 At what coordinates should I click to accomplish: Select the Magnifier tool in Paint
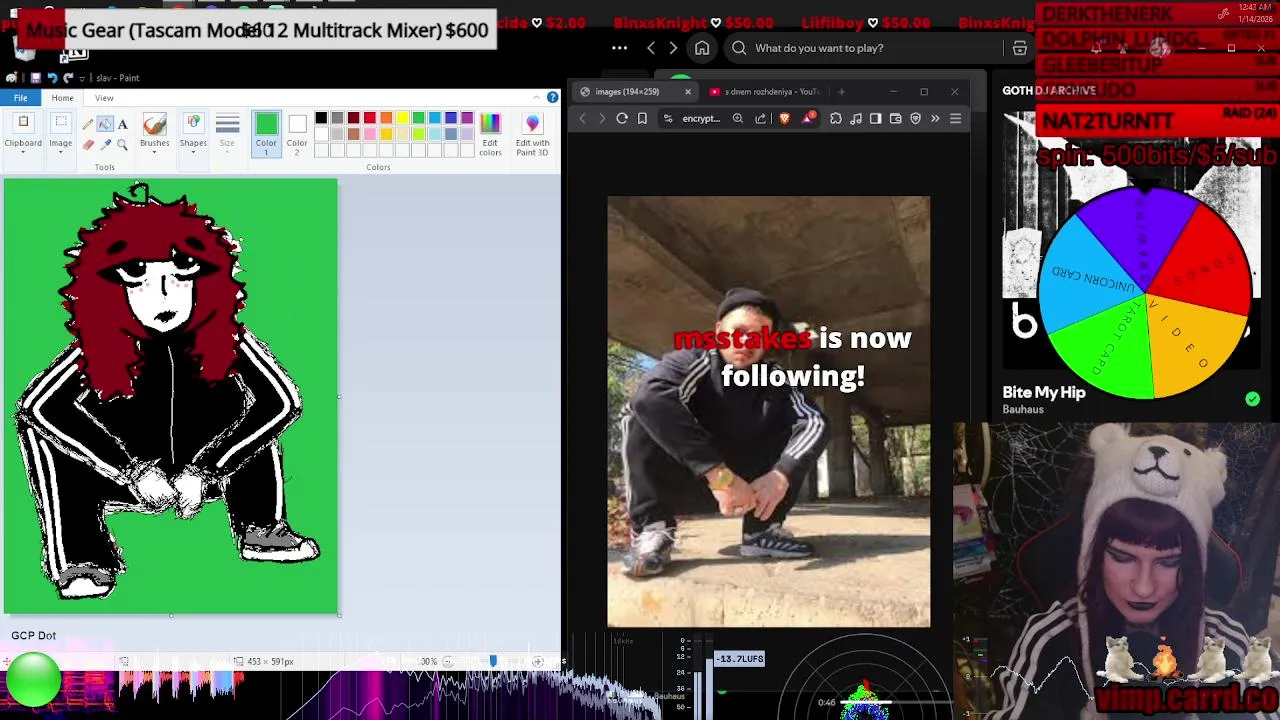click(122, 145)
